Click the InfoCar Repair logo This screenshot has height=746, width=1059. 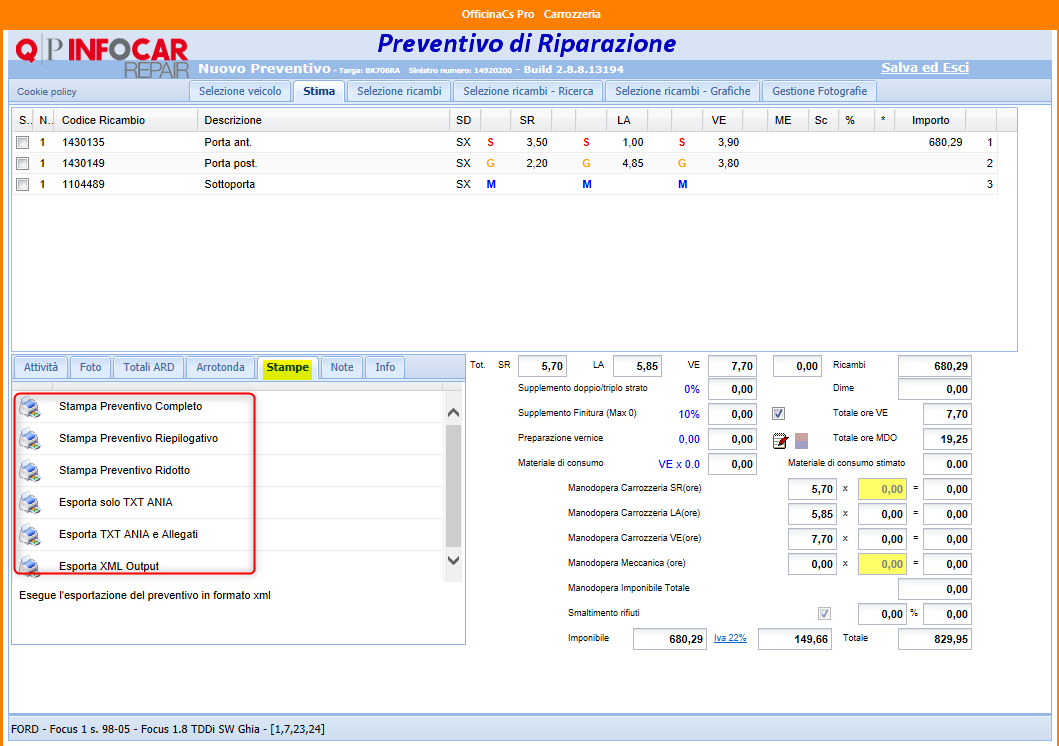pos(102,57)
